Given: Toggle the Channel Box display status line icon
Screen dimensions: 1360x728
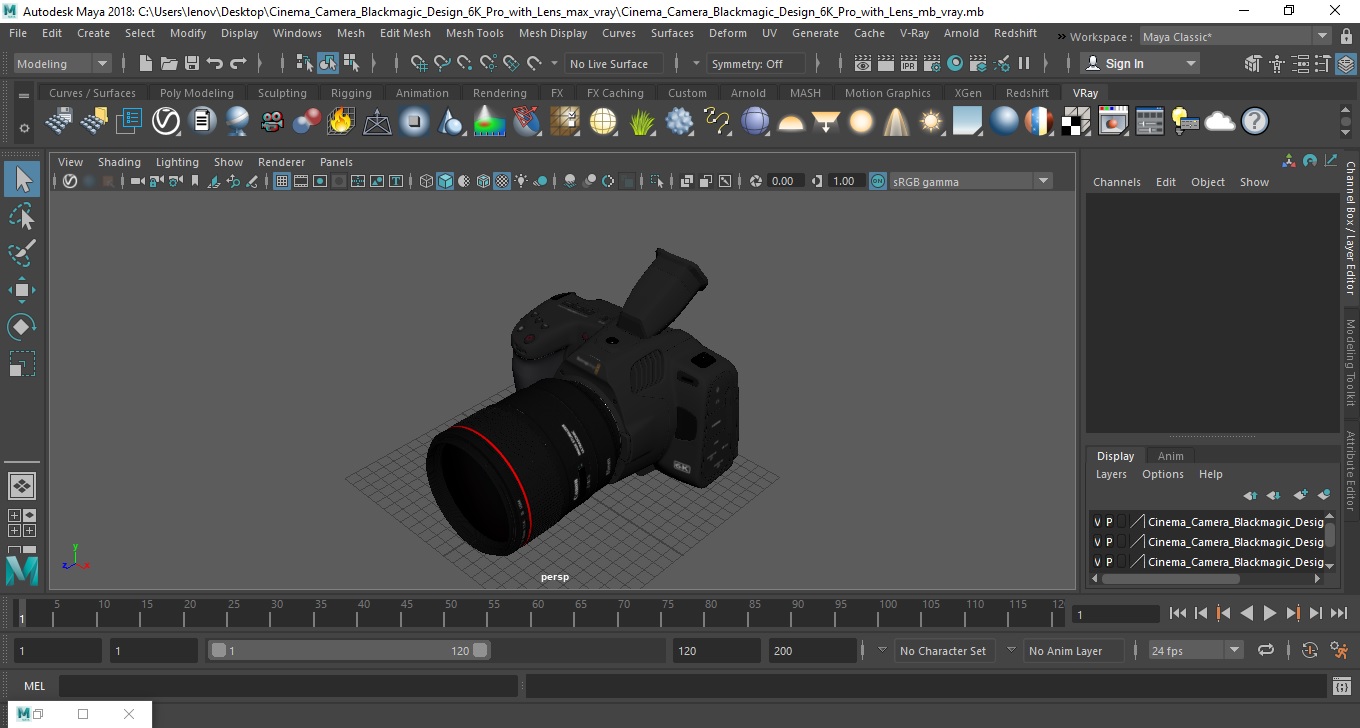Looking at the screenshot, I should 1346,63.
